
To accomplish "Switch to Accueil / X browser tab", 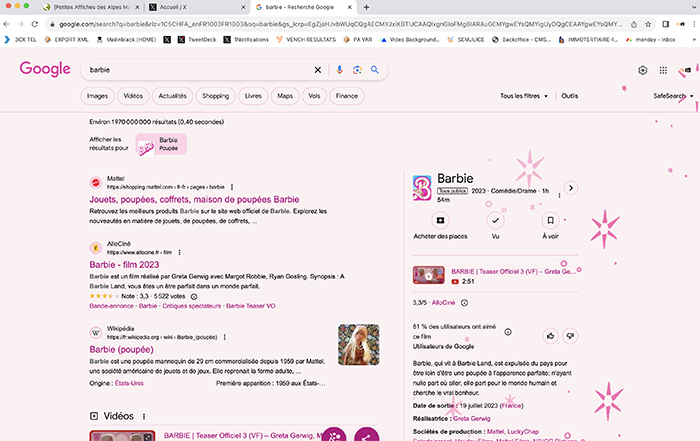I will [x=197, y=7].
